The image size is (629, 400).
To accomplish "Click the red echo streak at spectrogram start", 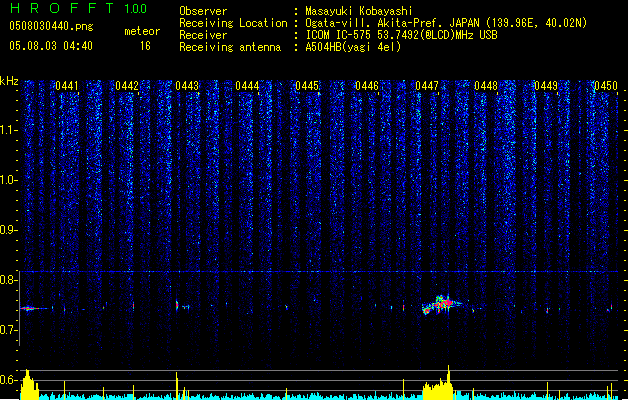I will tap(32, 309).
